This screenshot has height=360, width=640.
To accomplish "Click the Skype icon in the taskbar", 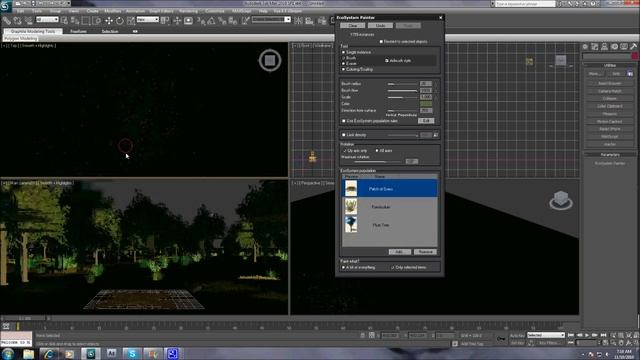I will 132,353.
